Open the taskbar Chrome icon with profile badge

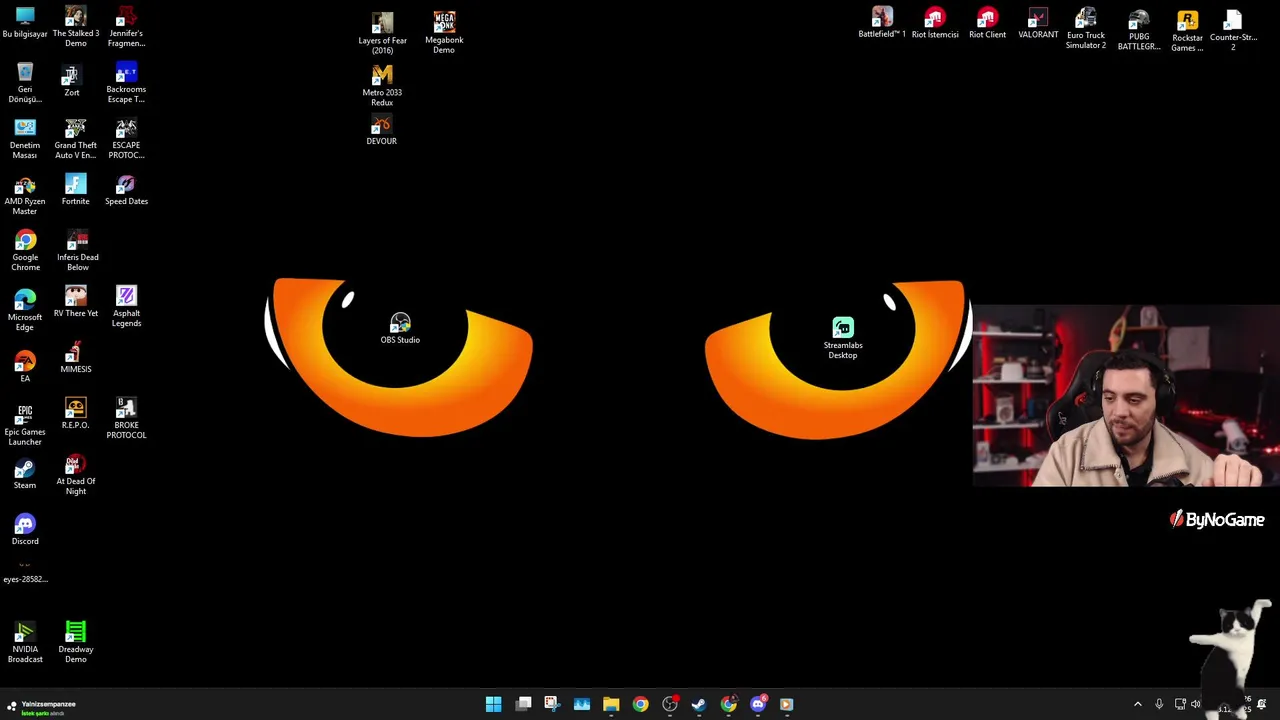[x=729, y=704]
